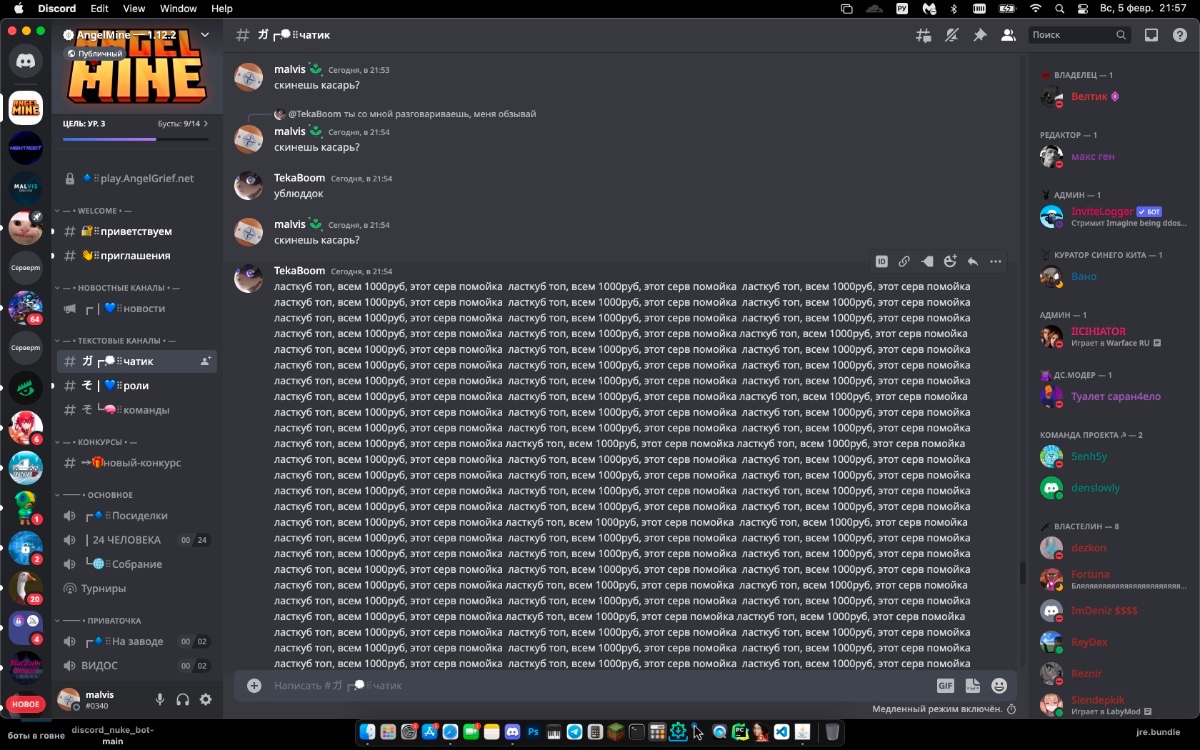Viewport: 1200px width, 750px height.
Task: Toggle deafen headphones in user panel
Action: coord(183,700)
